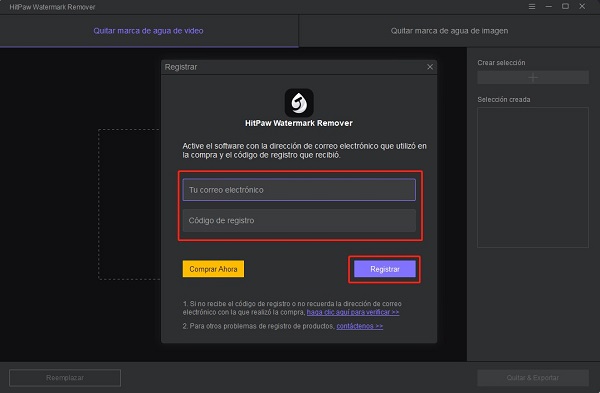Click the Quitar & Exportar button
The image size is (600, 393).
[x=533, y=378]
